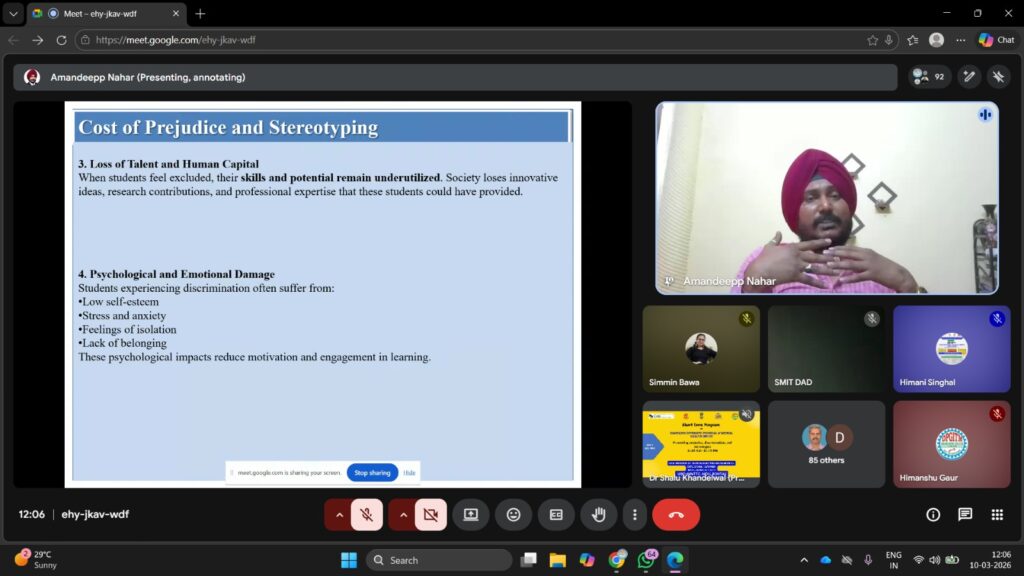Select the Meet browser tab
The width and height of the screenshot is (1024, 576).
click(100, 13)
